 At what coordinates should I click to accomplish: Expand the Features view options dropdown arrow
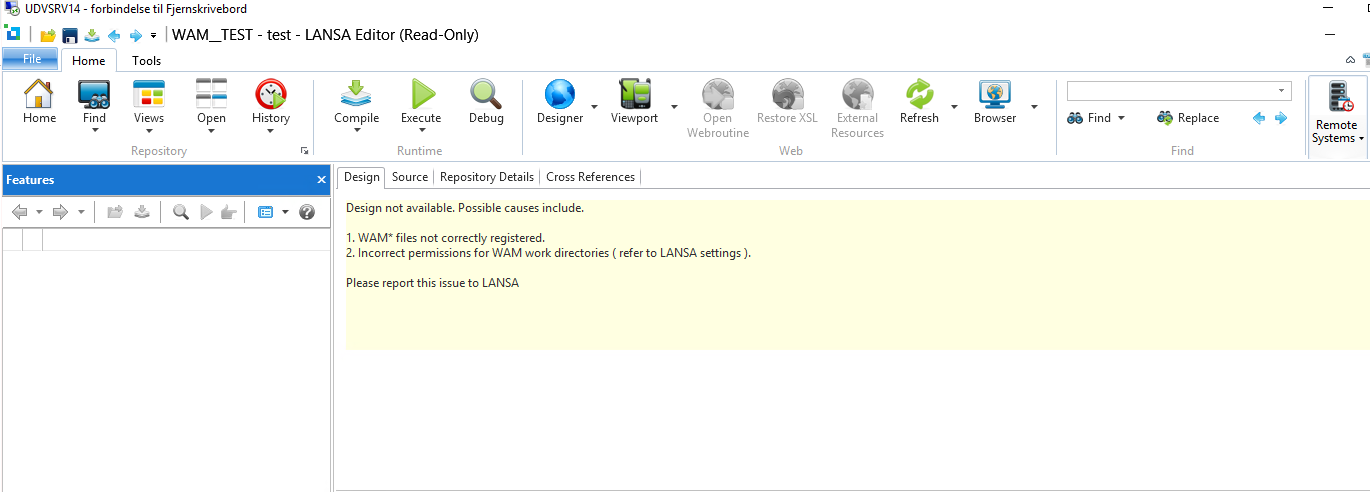pyautogui.click(x=285, y=212)
